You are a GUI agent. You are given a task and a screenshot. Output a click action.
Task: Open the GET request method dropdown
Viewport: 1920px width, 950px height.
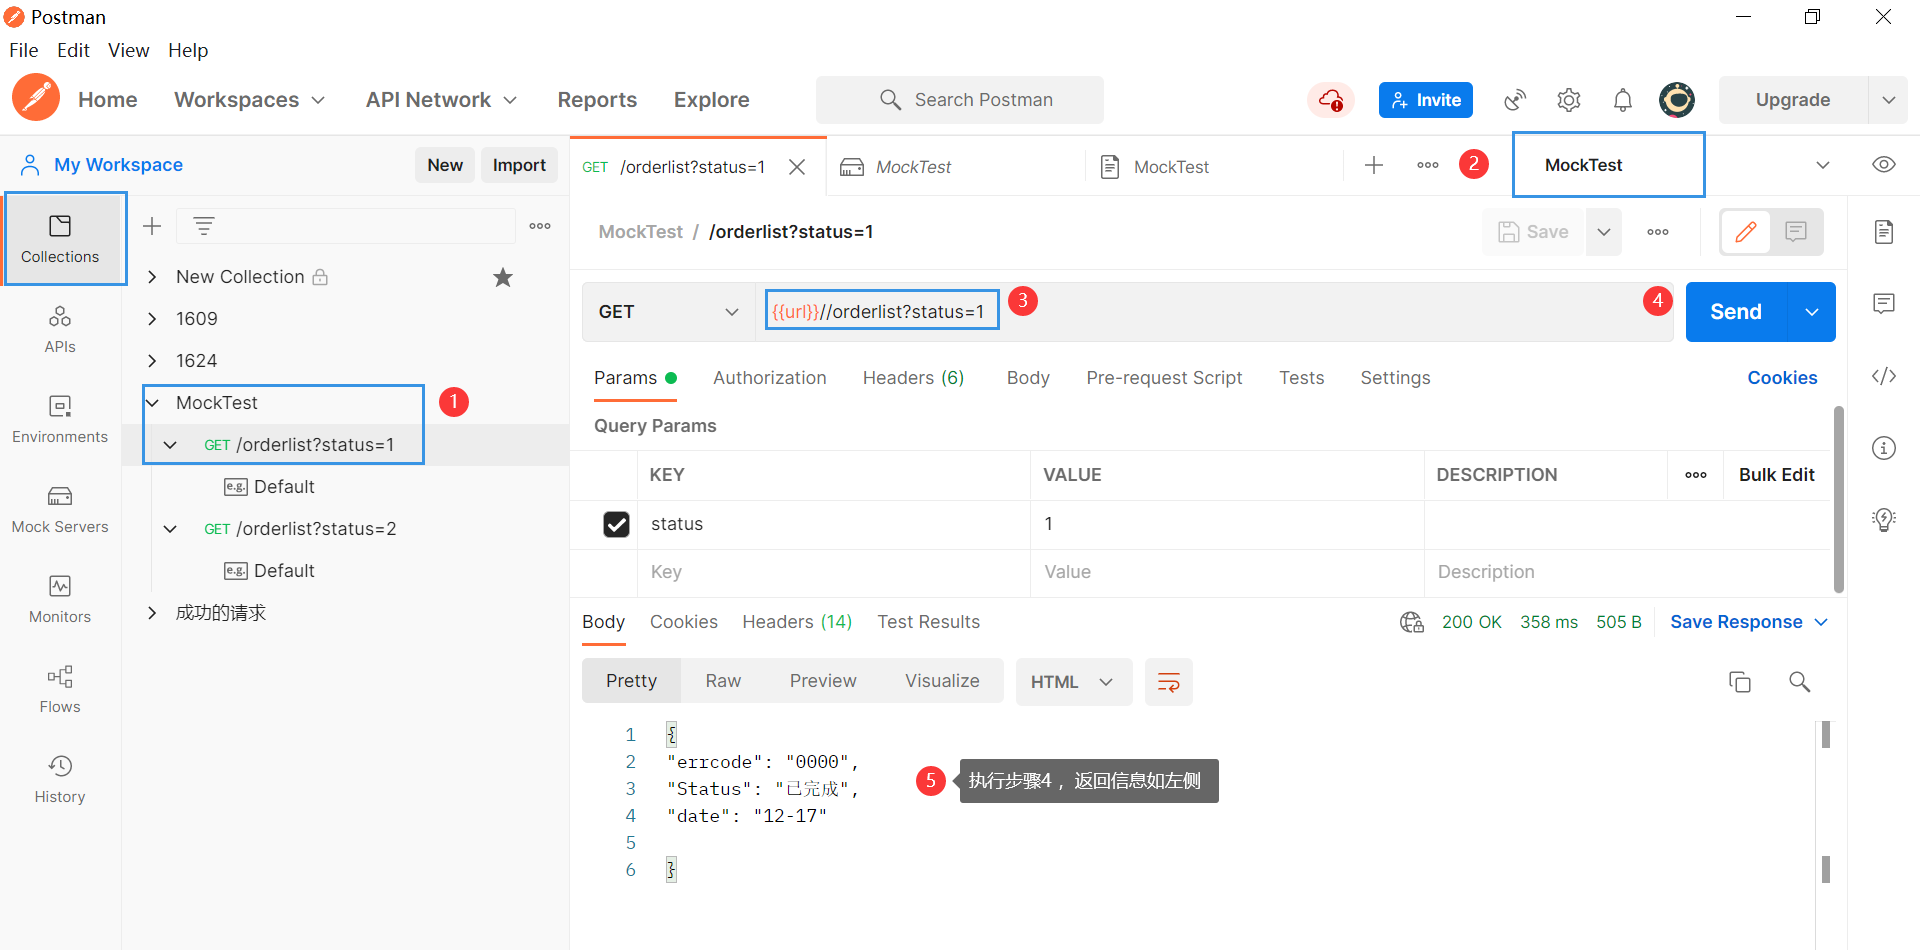pos(667,311)
